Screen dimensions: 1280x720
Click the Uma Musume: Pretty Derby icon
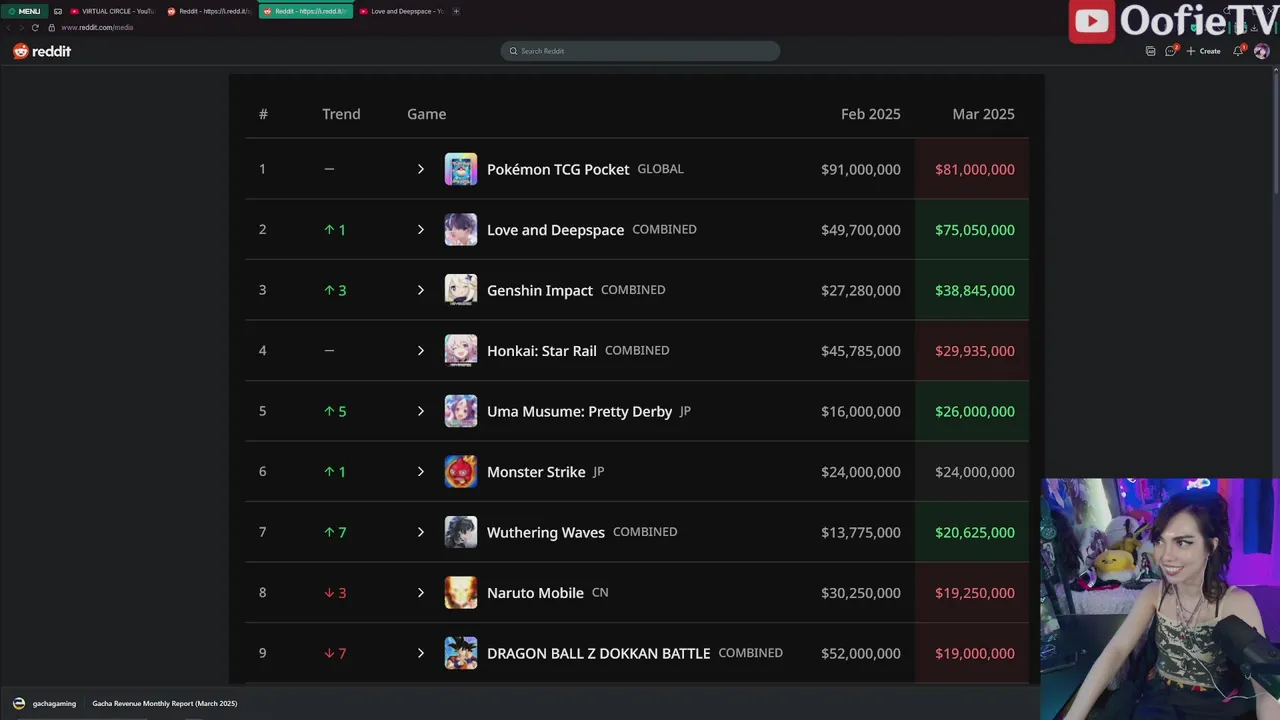[x=461, y=411]
